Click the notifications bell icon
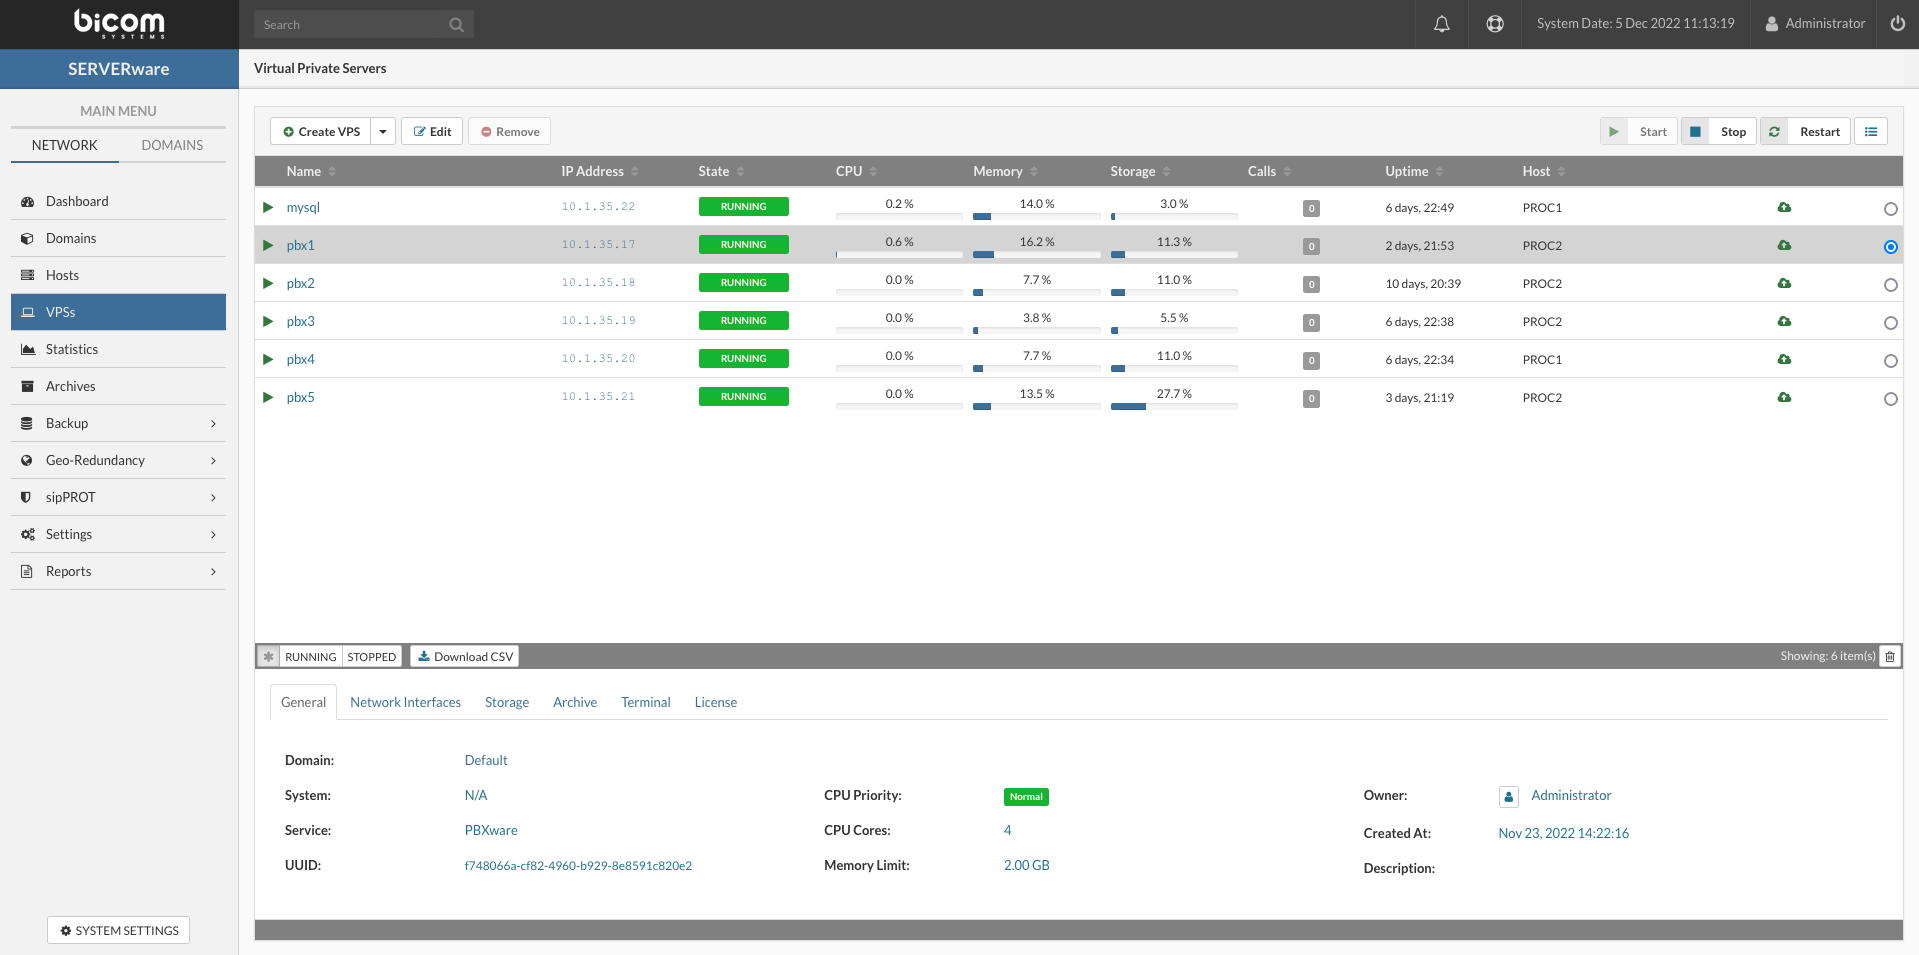Image resolution: width=1919 pixels, height=955 pixels. click(x=1441, y=24)
